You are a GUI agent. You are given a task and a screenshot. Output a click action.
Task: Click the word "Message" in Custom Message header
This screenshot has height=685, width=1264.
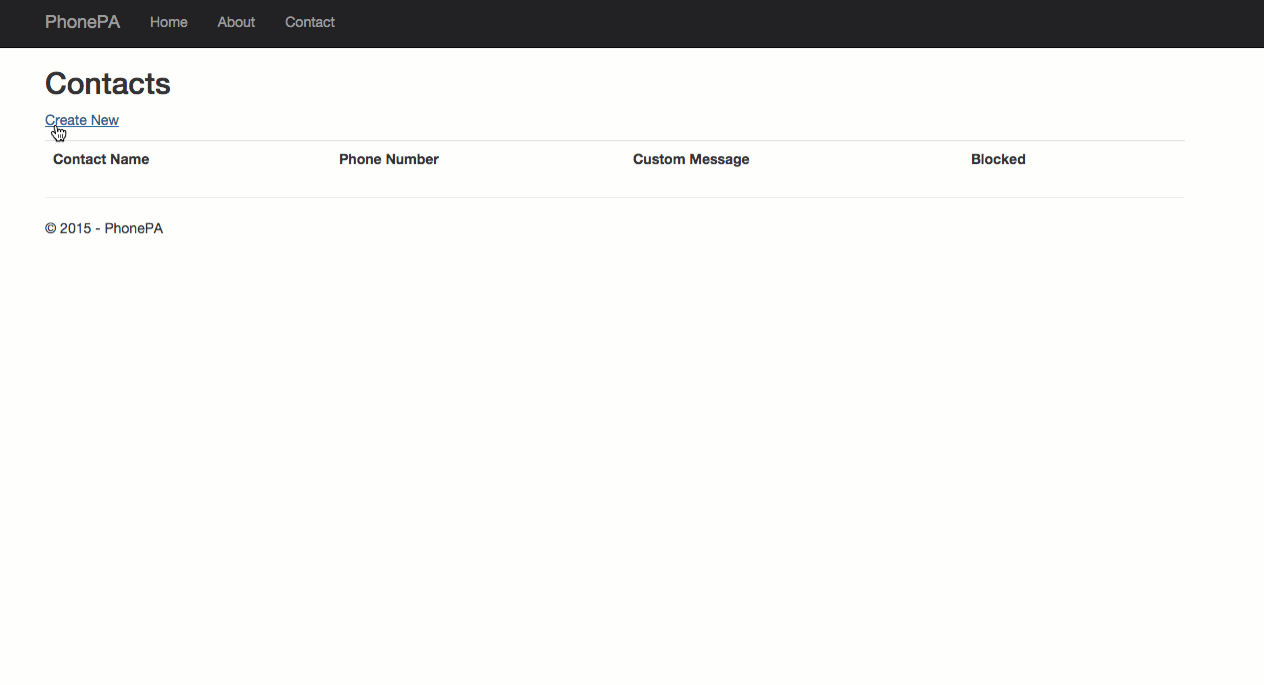719,159
